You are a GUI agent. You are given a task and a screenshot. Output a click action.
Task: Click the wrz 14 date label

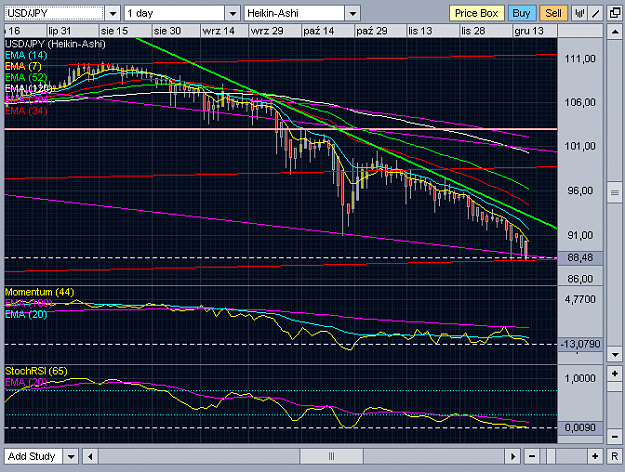[218, 31]
